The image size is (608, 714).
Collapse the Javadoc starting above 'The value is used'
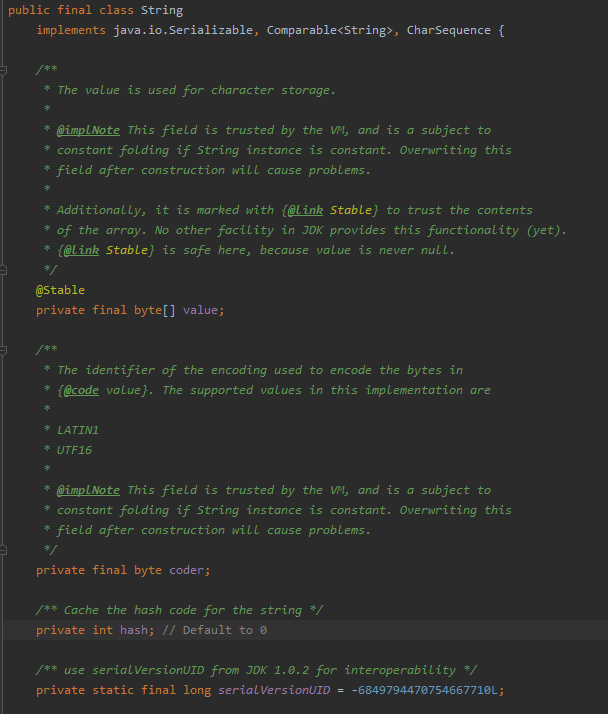click(x=3, y=70)
